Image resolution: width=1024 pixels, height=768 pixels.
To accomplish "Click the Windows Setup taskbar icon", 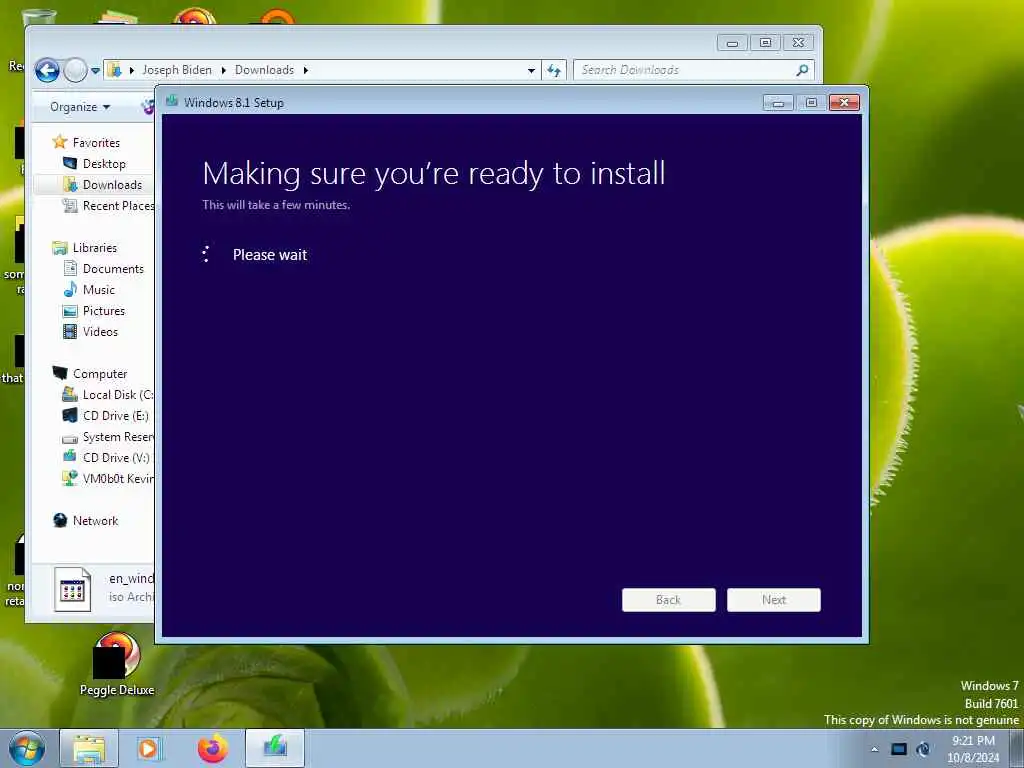I will point(275,748).
